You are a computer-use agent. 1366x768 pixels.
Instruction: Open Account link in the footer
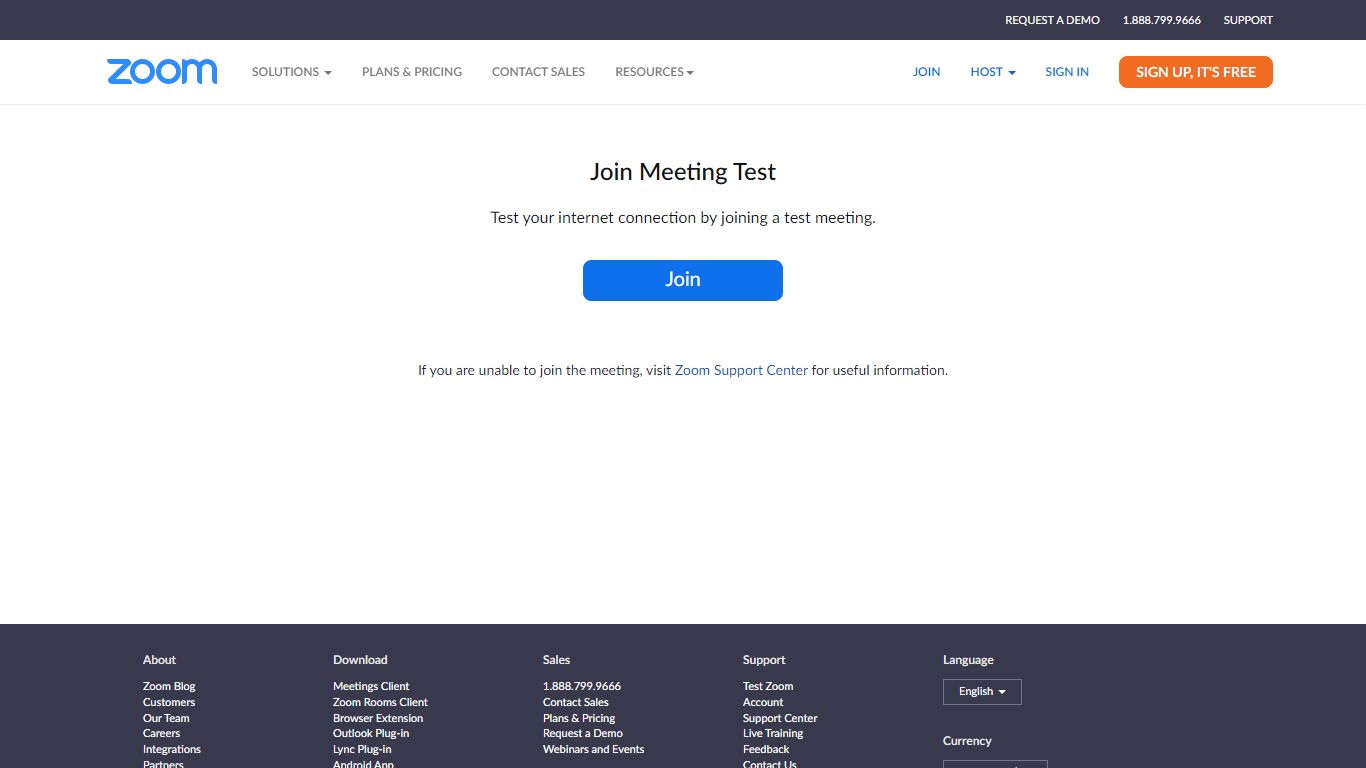[763, 702]
